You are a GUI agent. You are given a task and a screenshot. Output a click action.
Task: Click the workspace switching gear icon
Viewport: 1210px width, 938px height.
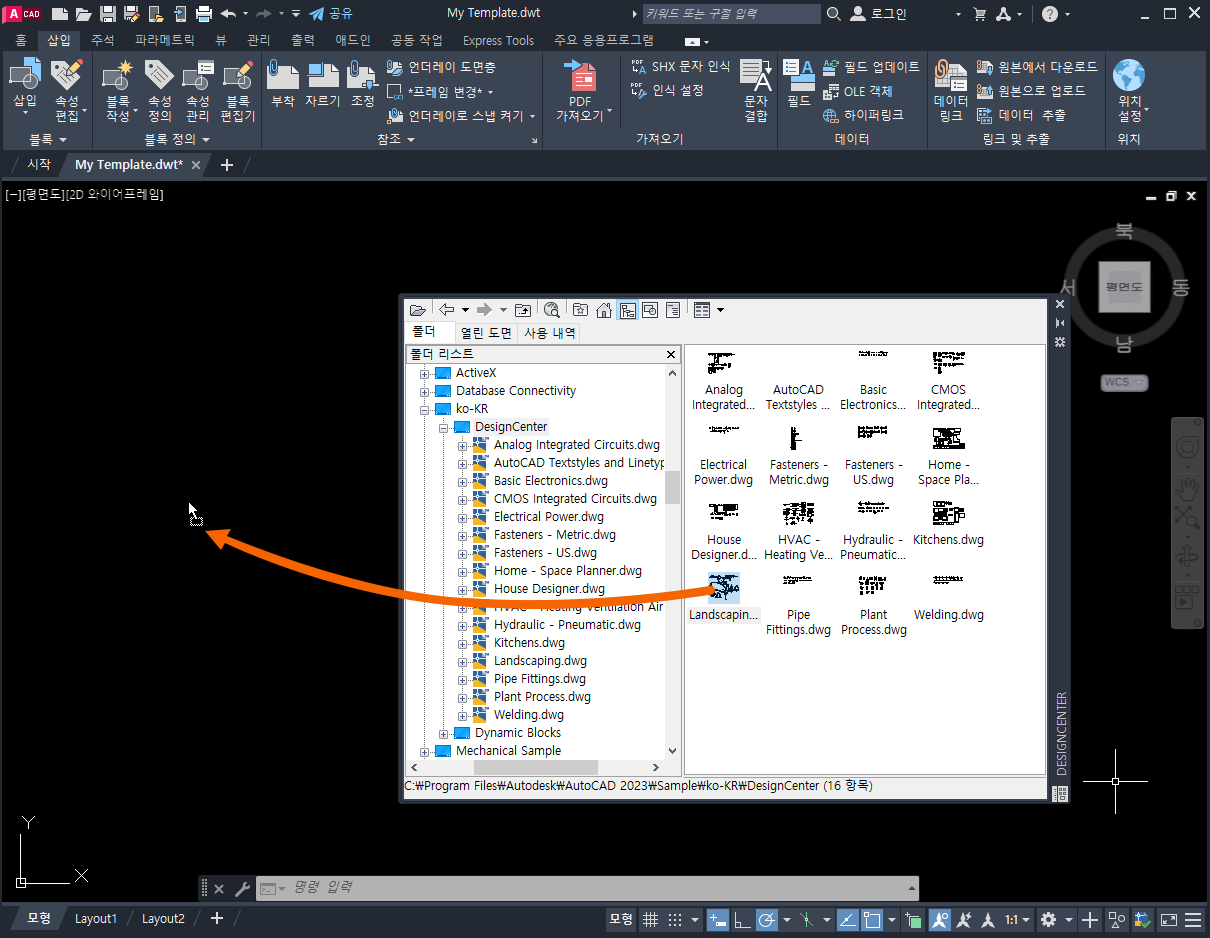pyautogui.click(x=1048, y=919)
